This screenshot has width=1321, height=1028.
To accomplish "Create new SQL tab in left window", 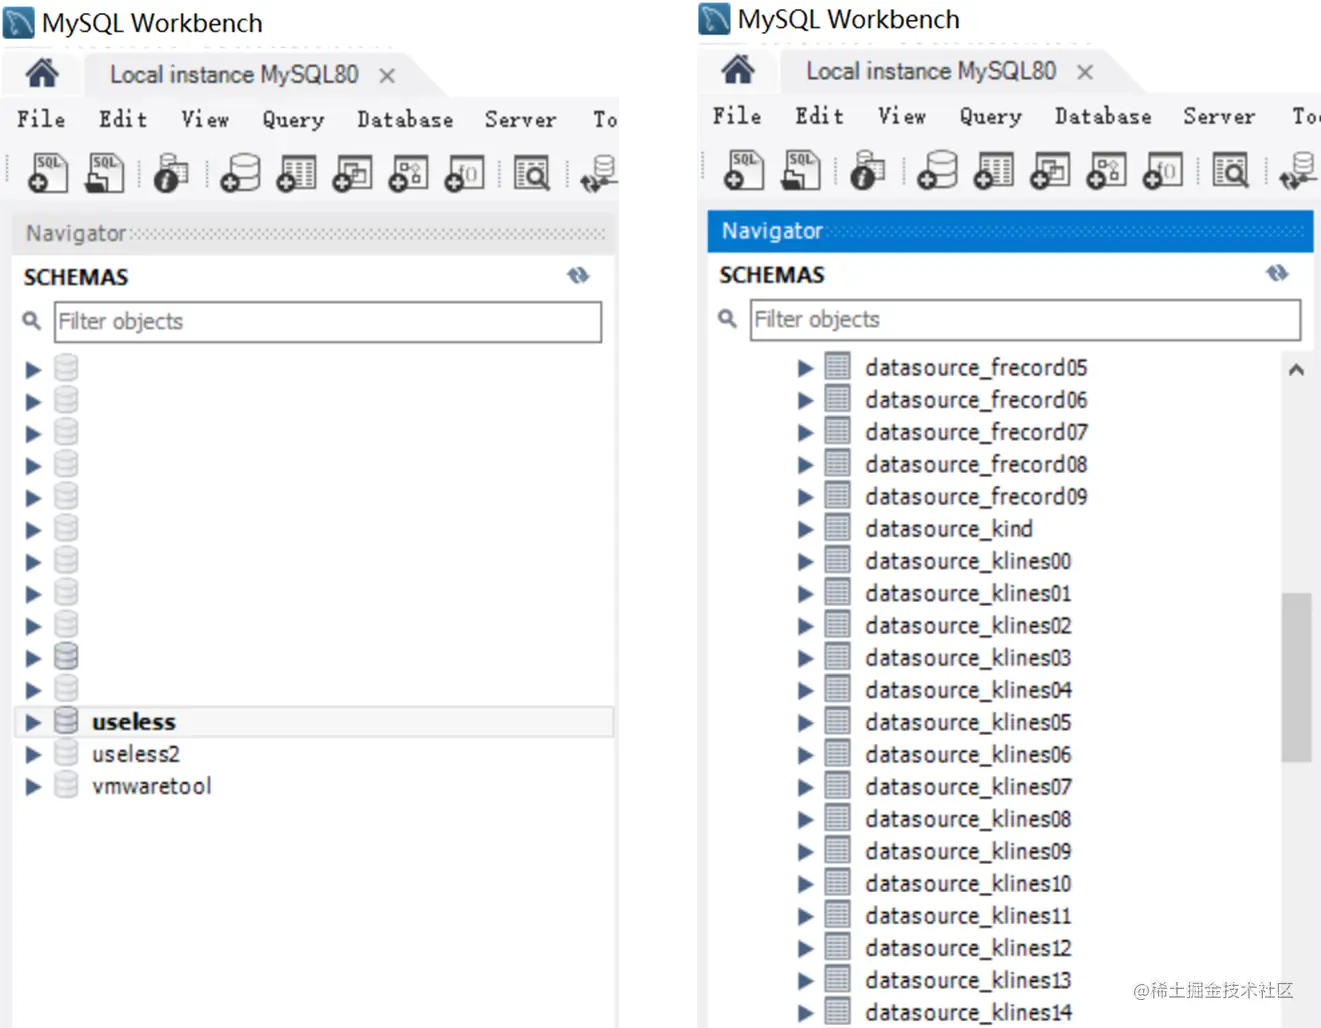I will click(47, 172).
